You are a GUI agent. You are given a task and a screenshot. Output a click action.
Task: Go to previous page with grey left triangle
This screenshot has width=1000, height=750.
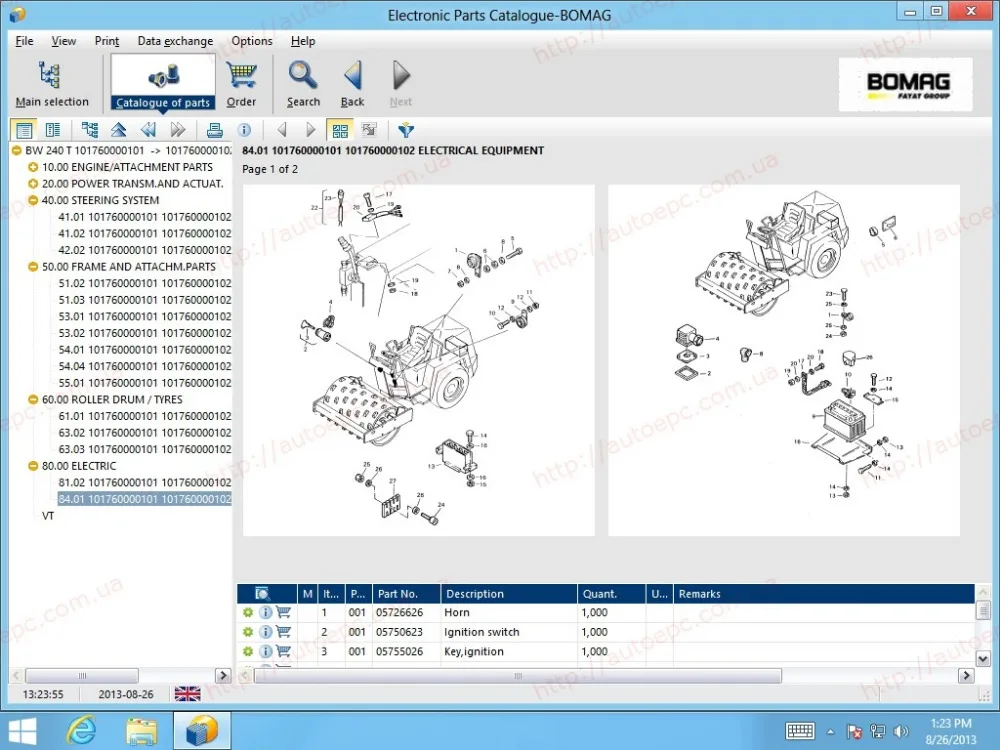click(281, 130)
